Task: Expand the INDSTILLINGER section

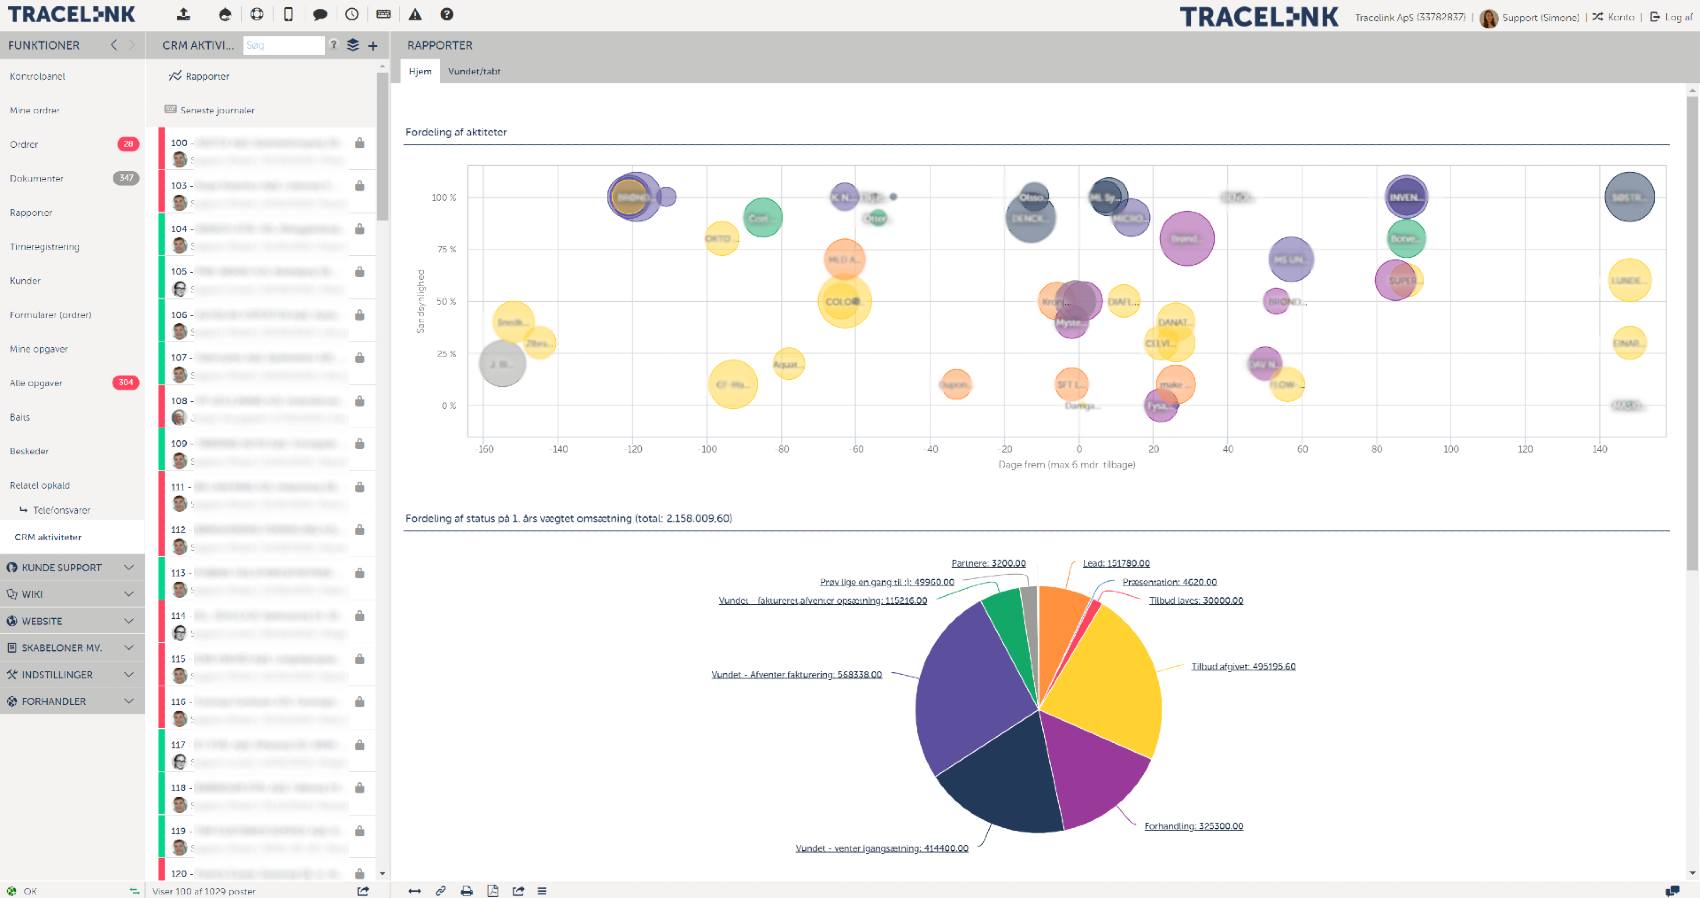Action: pos(72,674)
